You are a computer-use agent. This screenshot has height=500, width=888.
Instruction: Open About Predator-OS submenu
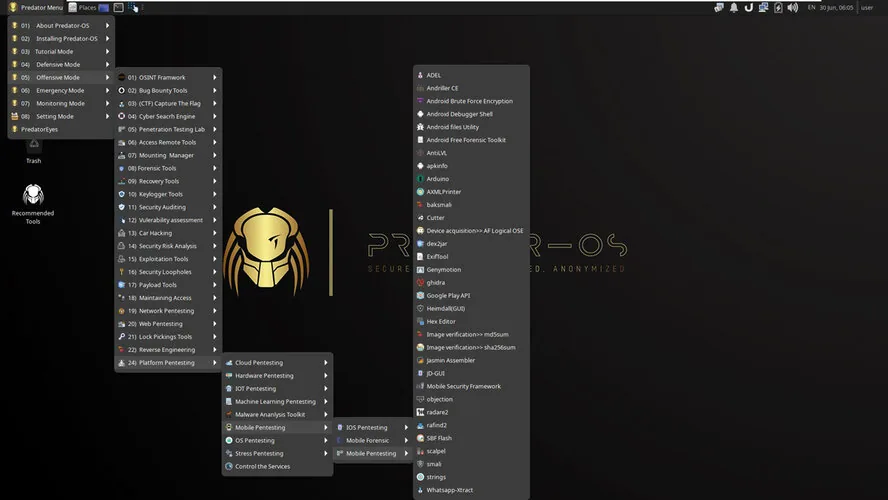pos(61,25)
